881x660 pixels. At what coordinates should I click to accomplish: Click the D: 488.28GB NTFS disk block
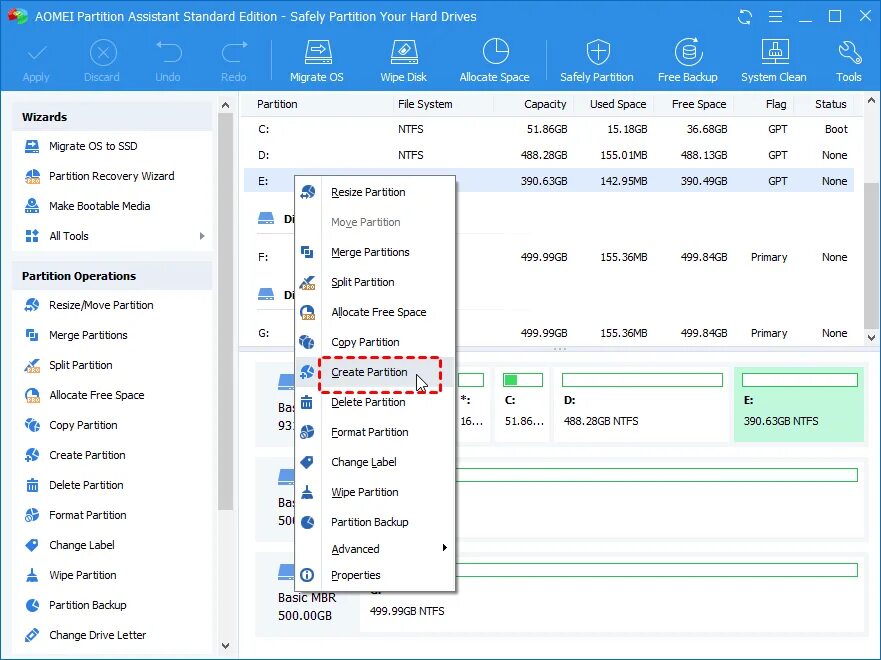[x=642, y=404]
